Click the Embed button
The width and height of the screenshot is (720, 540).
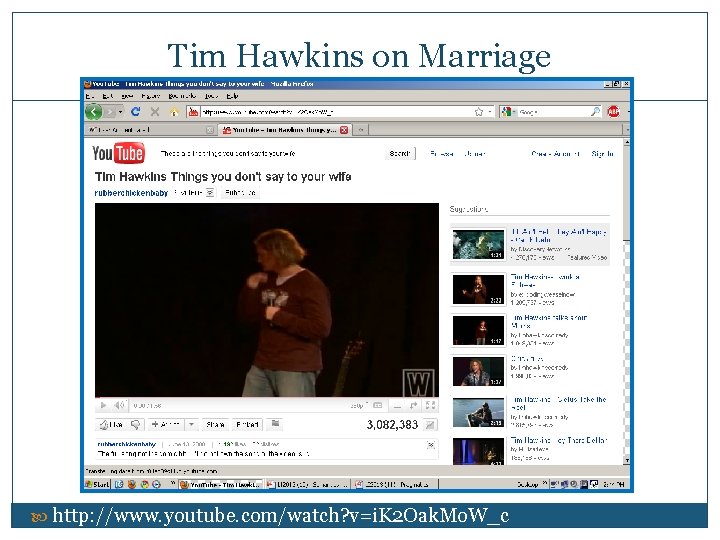tap(248, 425)
